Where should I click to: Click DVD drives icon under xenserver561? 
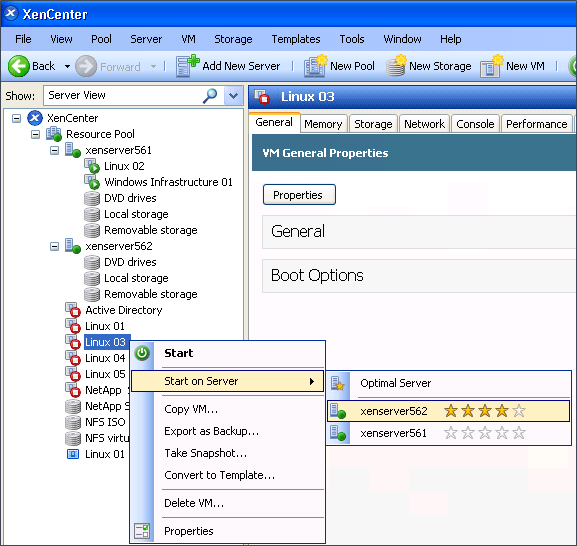pos(92,198)
